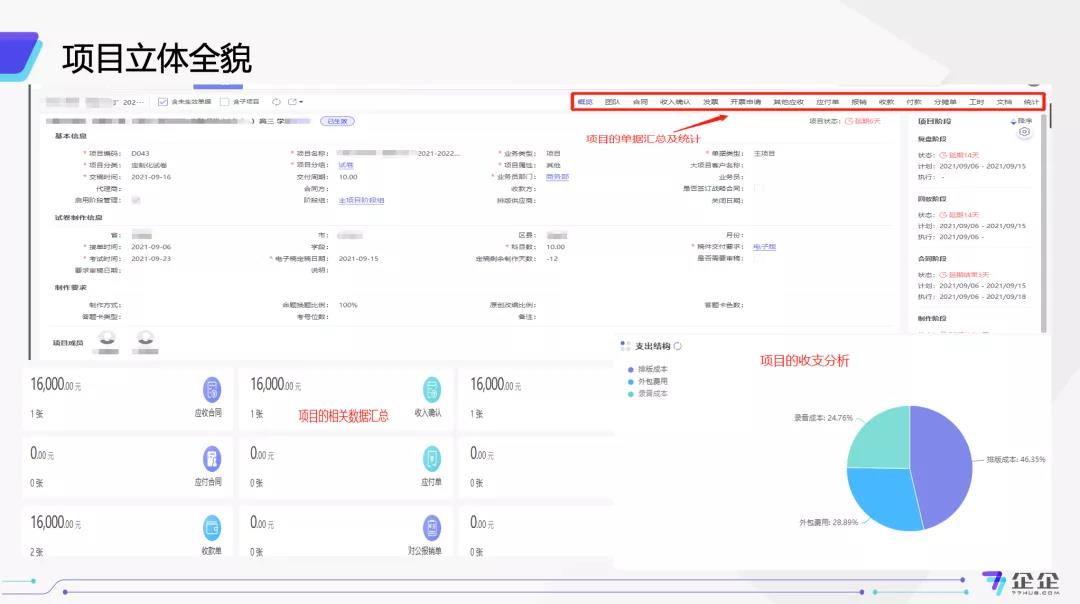
Task: Open the share/export dropdown arrow
Action: [x=300, y=102]
